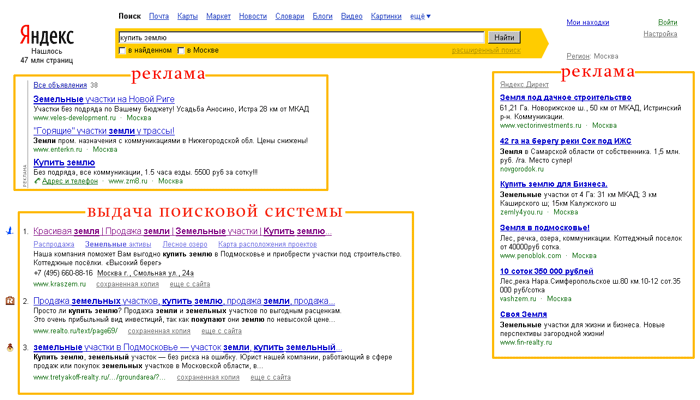Expand the 'ещё' services dropdown
Viewport: 700px width, 400px height.
(x=420, y=16)
